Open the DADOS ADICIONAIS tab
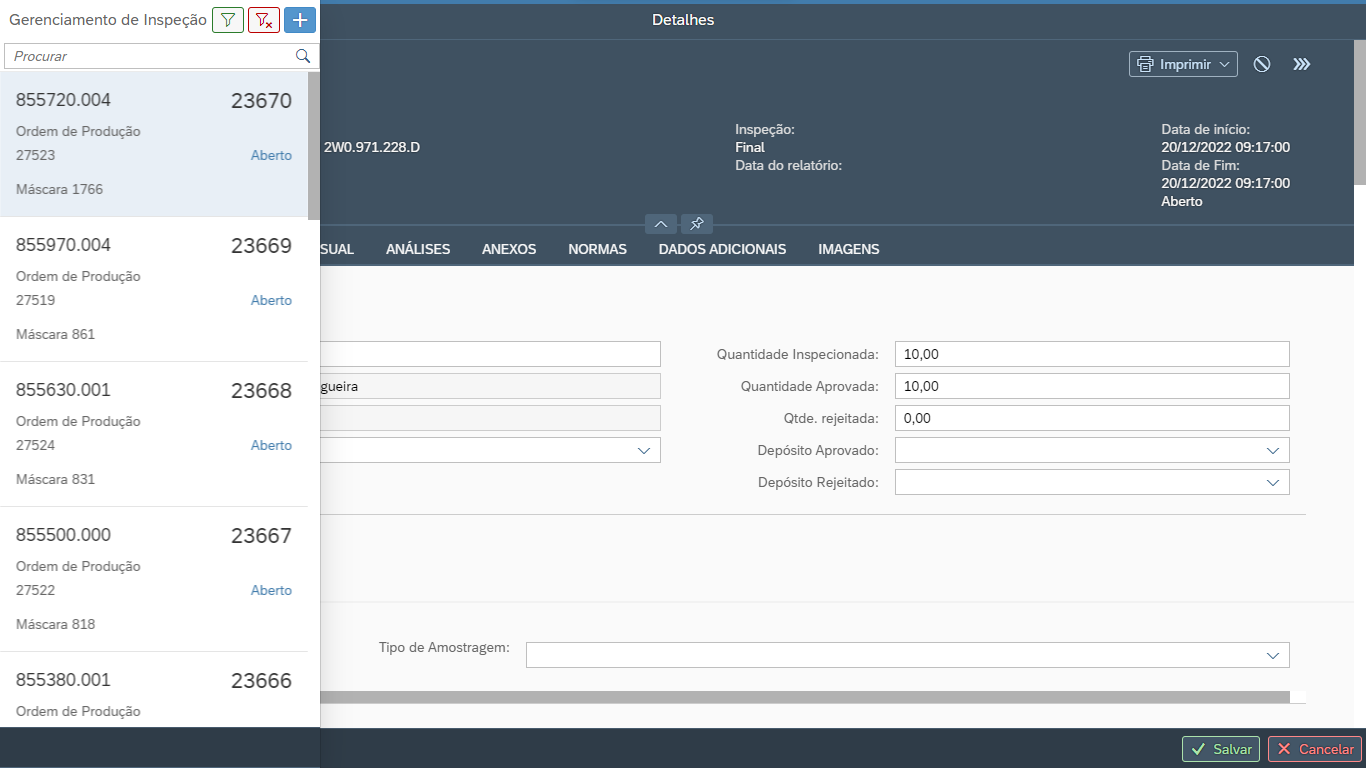This screenshot has height=768, width=1366. click(x=722, y=249)
